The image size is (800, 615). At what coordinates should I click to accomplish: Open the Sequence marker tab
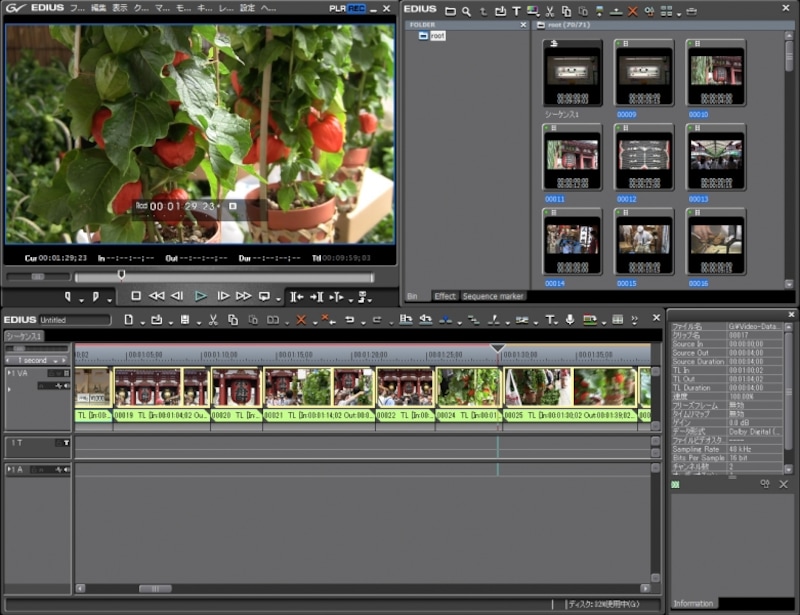[493, 297]
